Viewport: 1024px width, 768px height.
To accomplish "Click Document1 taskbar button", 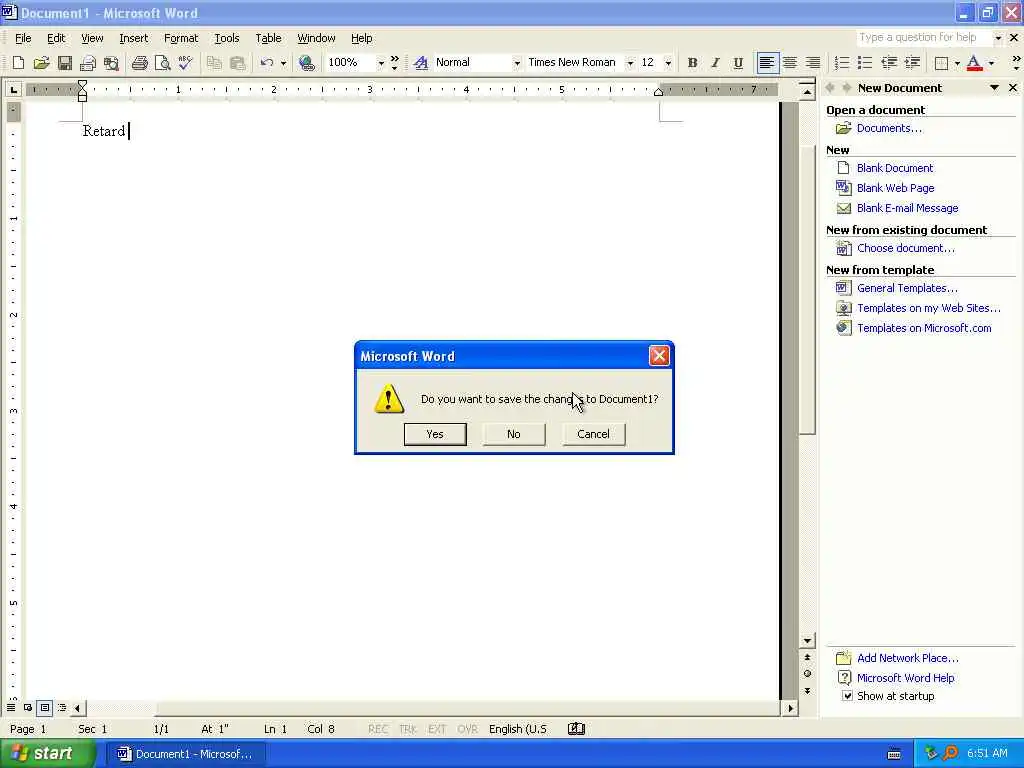I will [x=185, y=754].
